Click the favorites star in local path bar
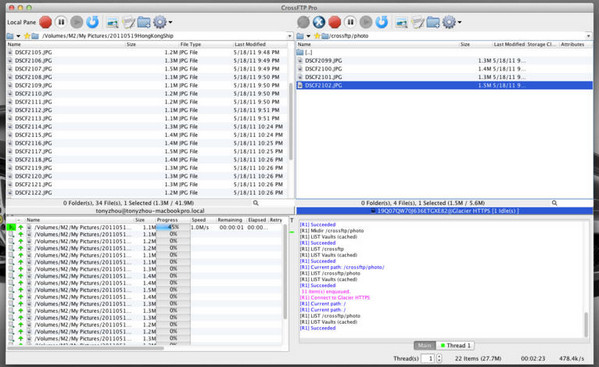Image resolution: width=599 pixels, height=367 pixels. click(x=27, y=36)
